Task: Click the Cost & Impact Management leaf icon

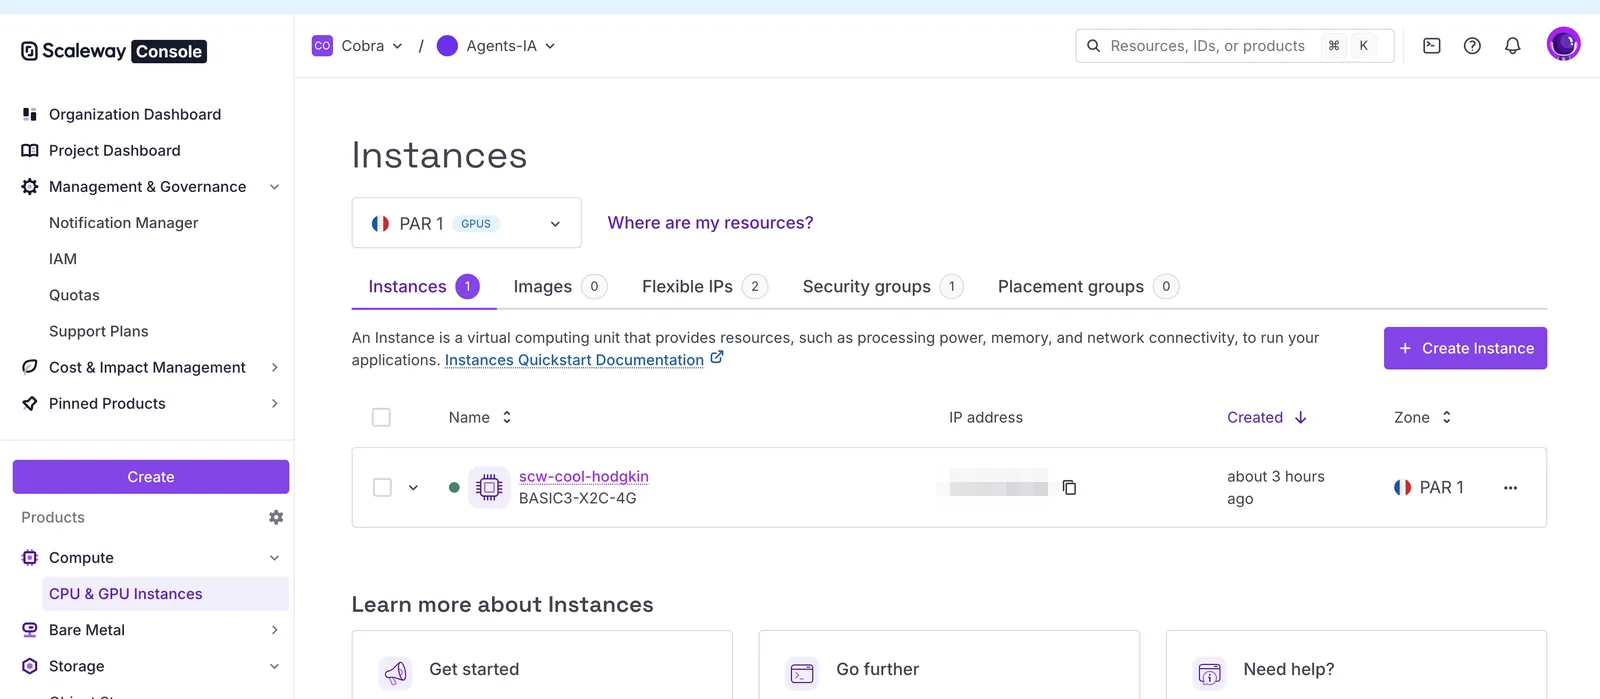Action: click(x=30, y=367)
